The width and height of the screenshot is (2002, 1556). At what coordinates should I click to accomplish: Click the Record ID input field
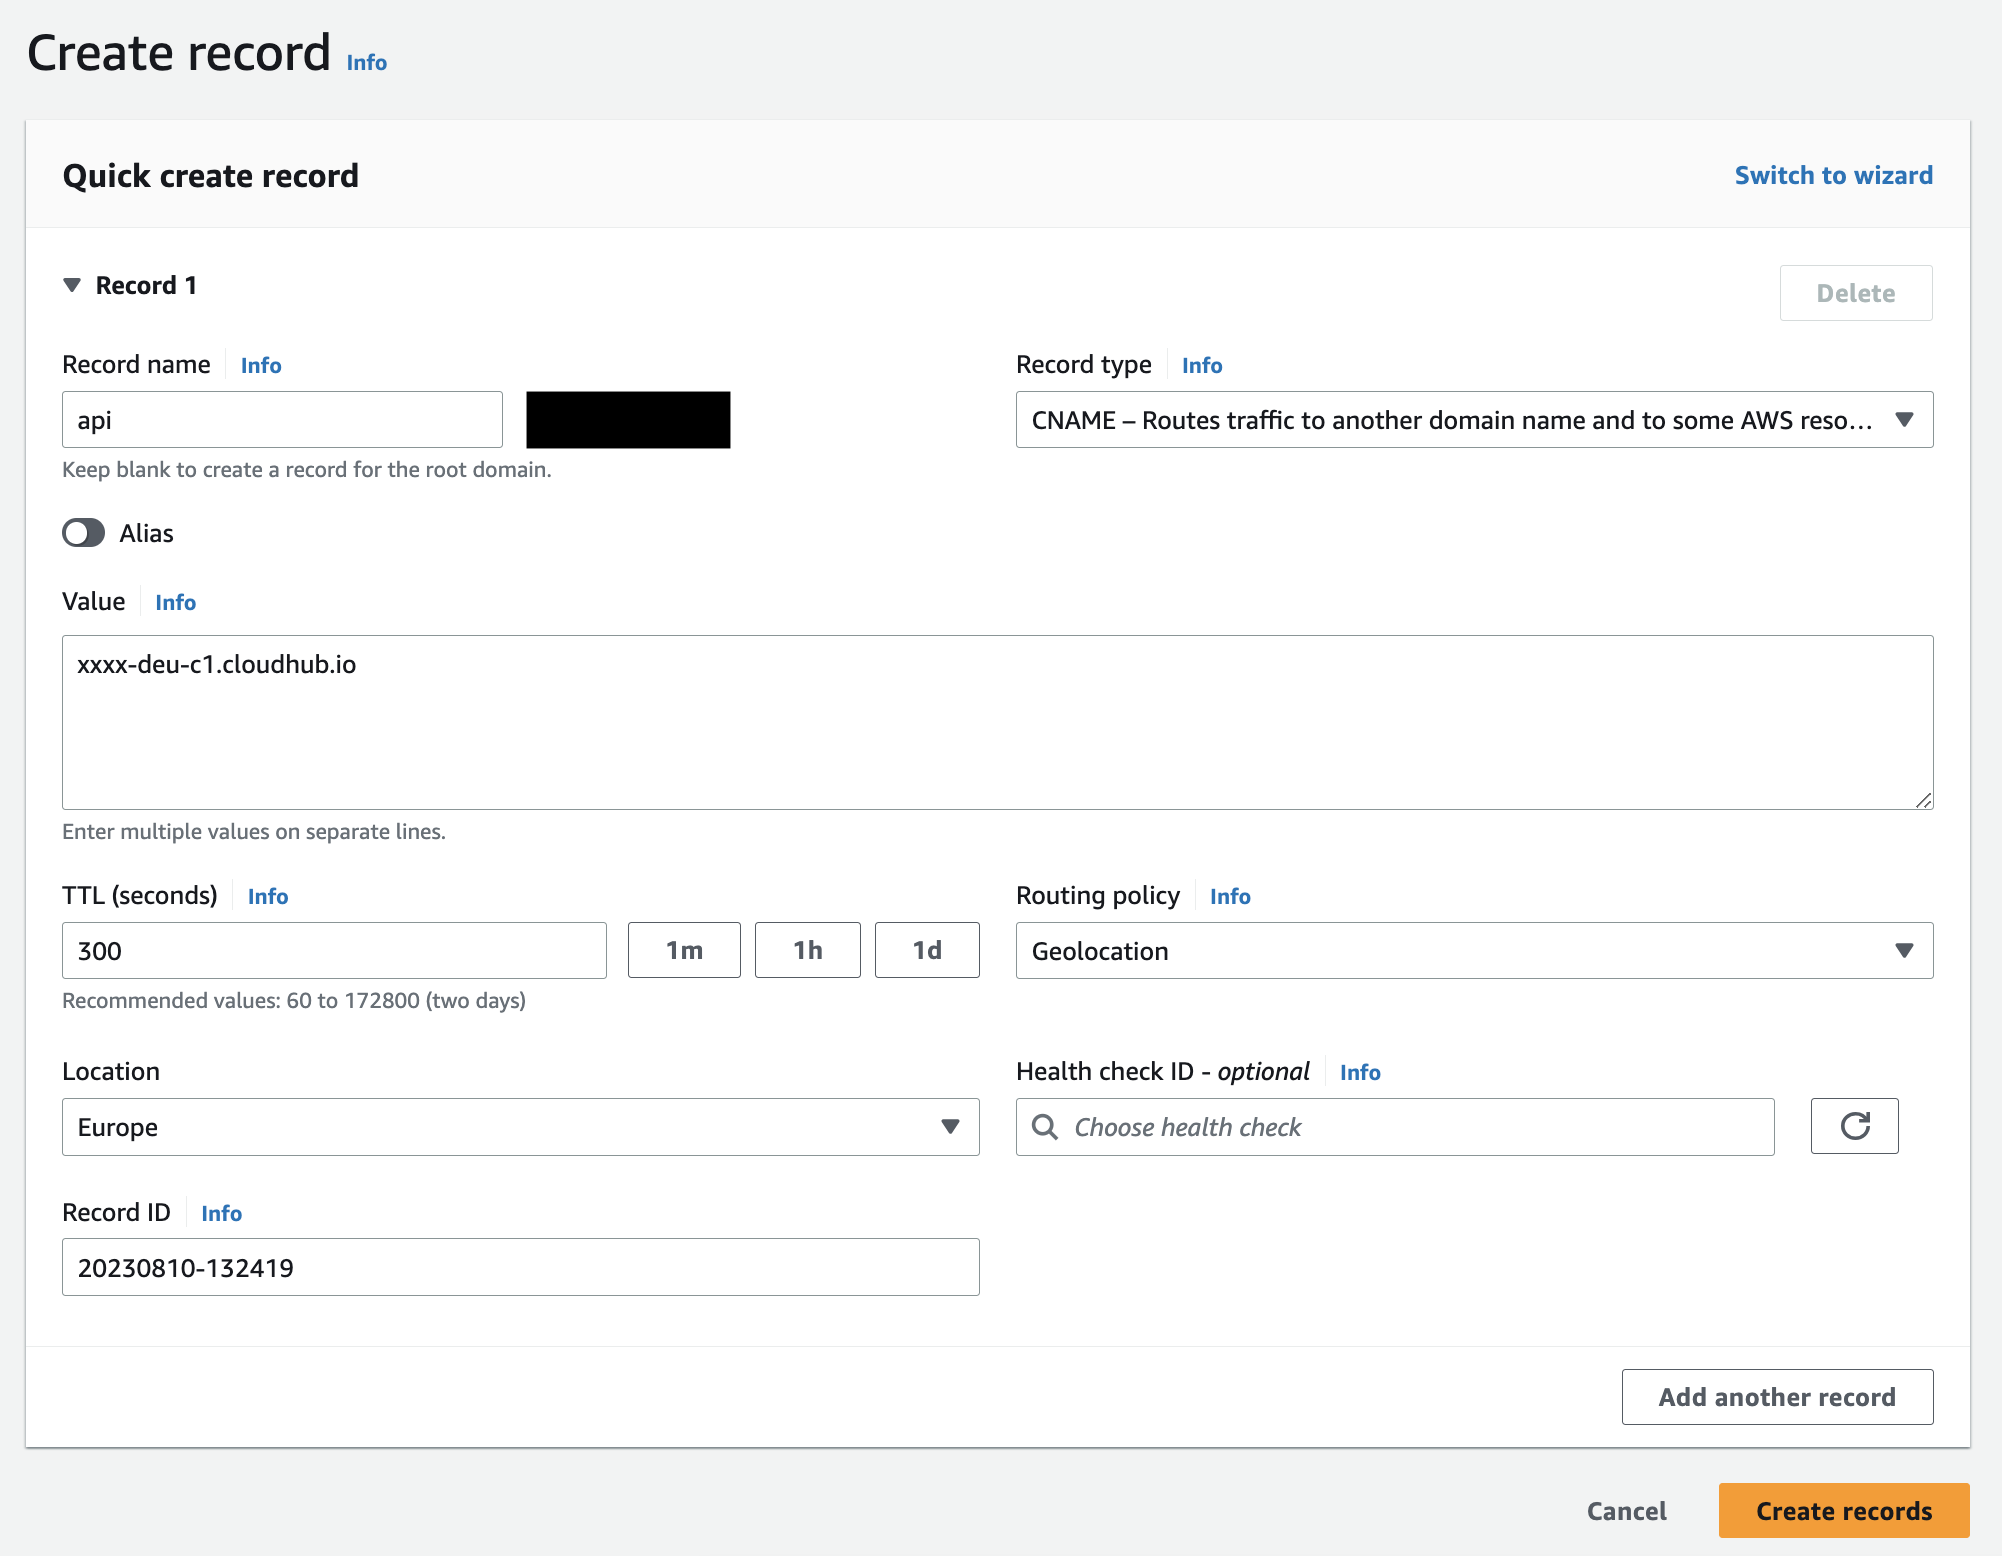click(x=520, y=1267)
